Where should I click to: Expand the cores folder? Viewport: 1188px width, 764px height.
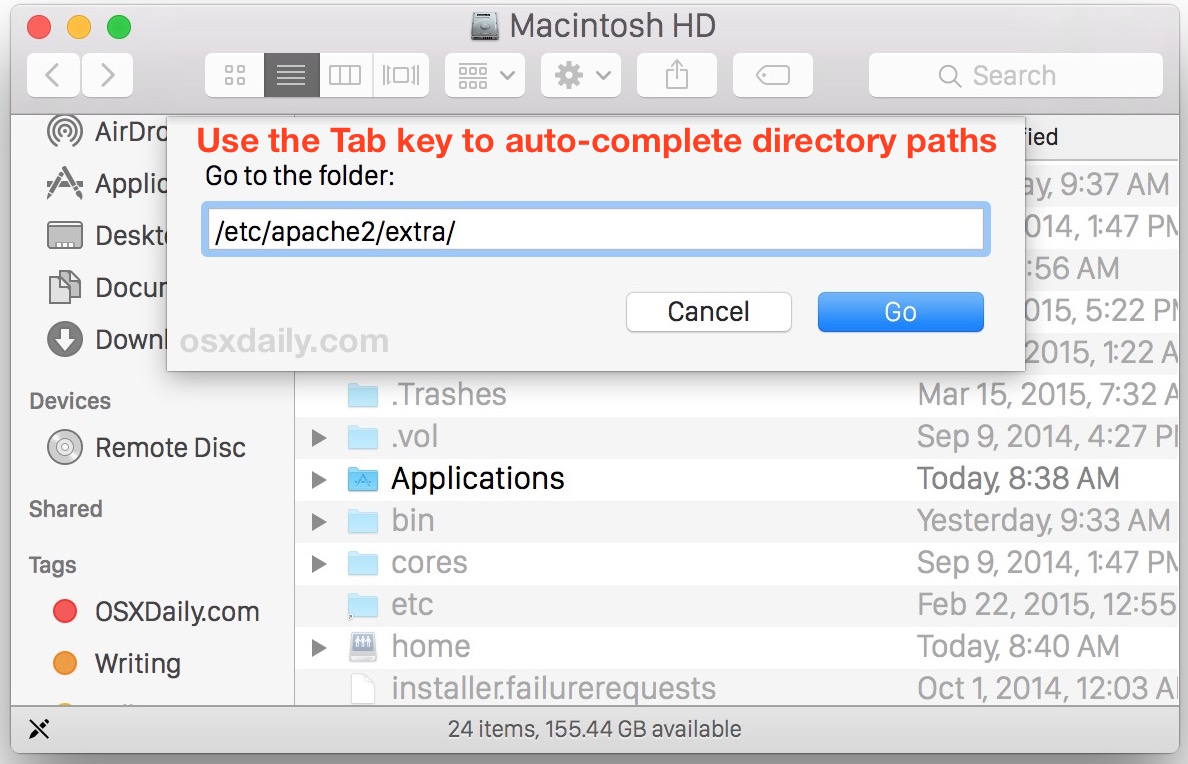[319, 563]
